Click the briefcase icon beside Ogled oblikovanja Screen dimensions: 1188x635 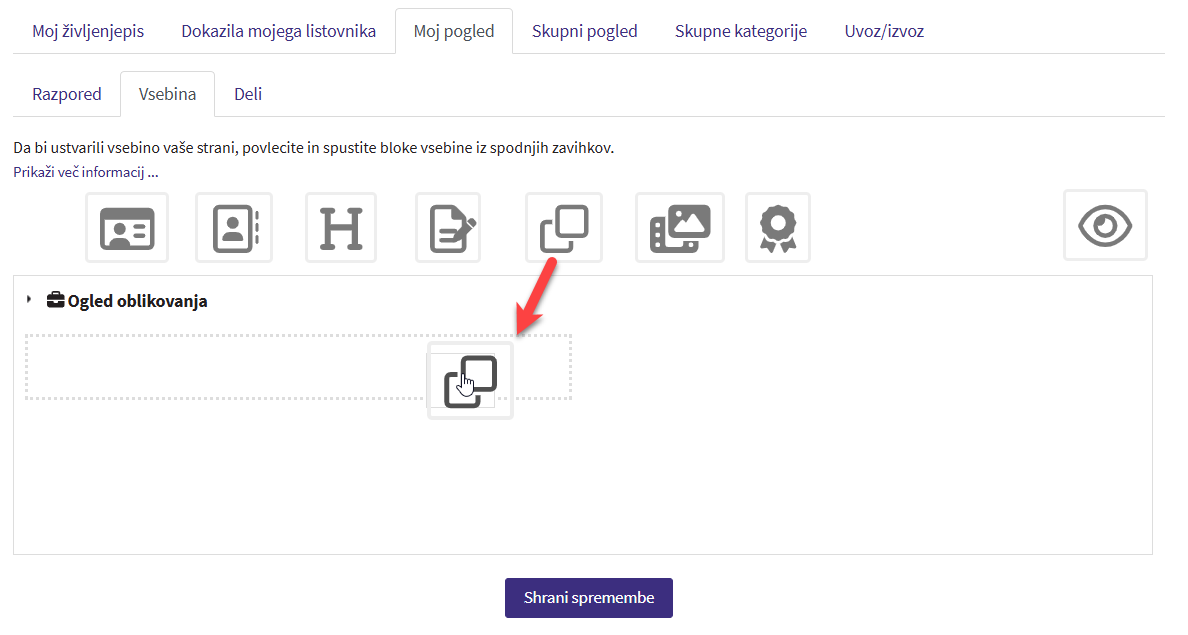point(56,300)
